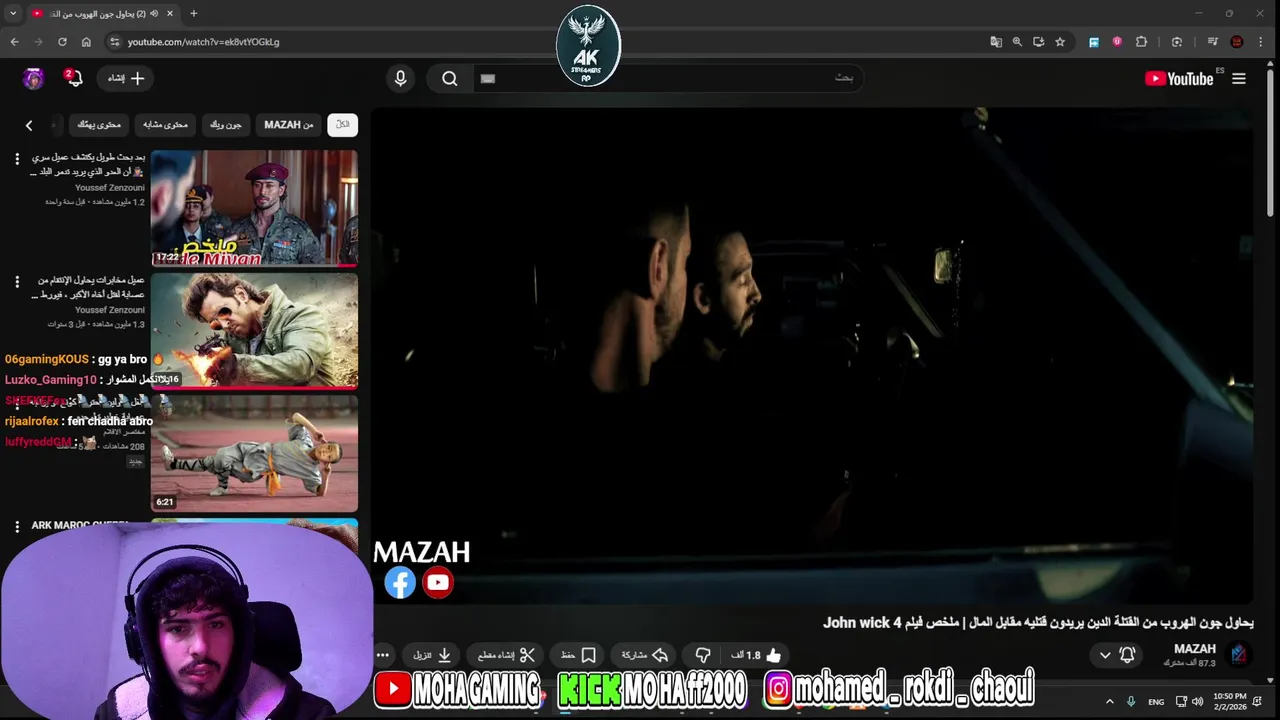This screenshot has height=720, width=1280.
Task: Open the Hrithik action movie thumbnail
Action: [254, 330]
